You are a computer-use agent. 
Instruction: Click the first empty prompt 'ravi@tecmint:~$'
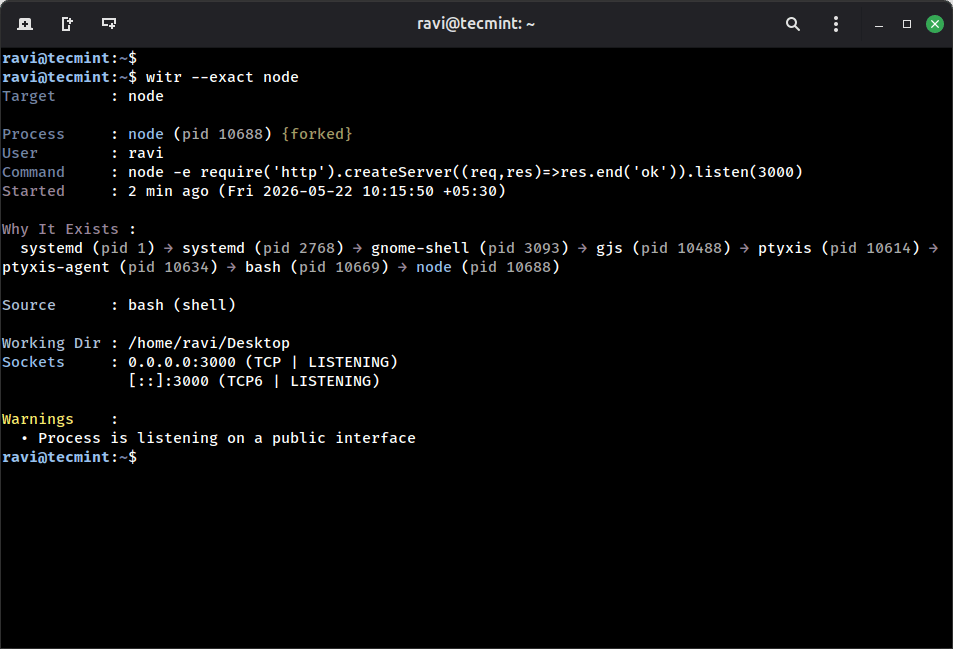69,58
